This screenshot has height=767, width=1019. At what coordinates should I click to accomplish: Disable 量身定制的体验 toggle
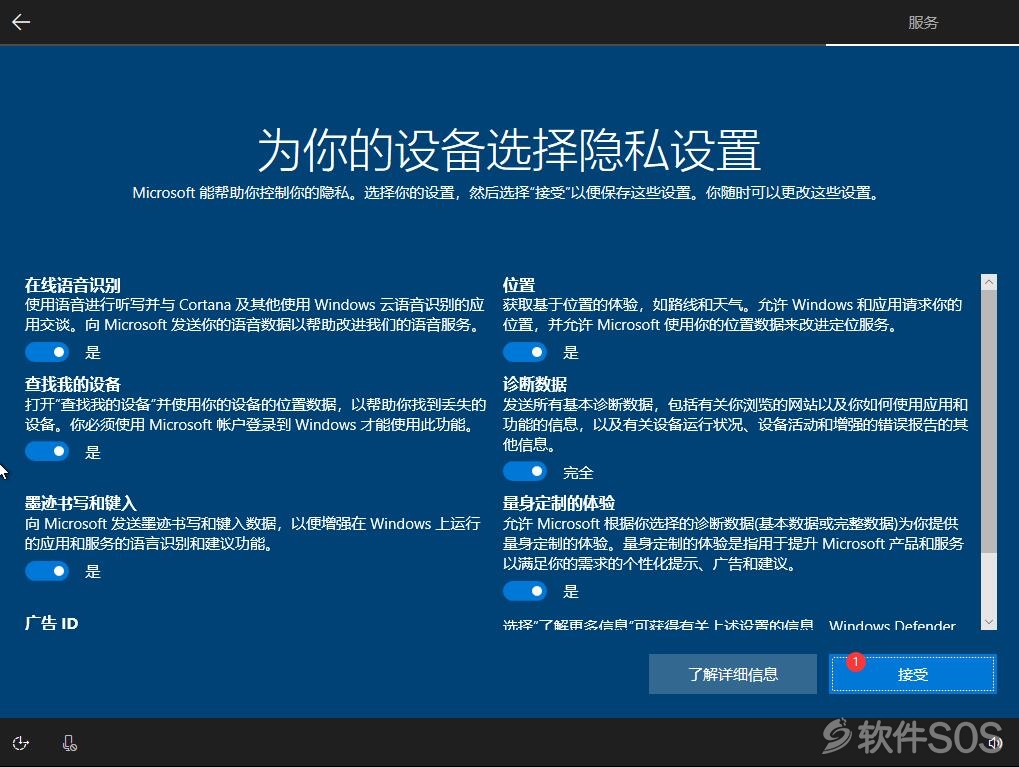click(525, 592)
